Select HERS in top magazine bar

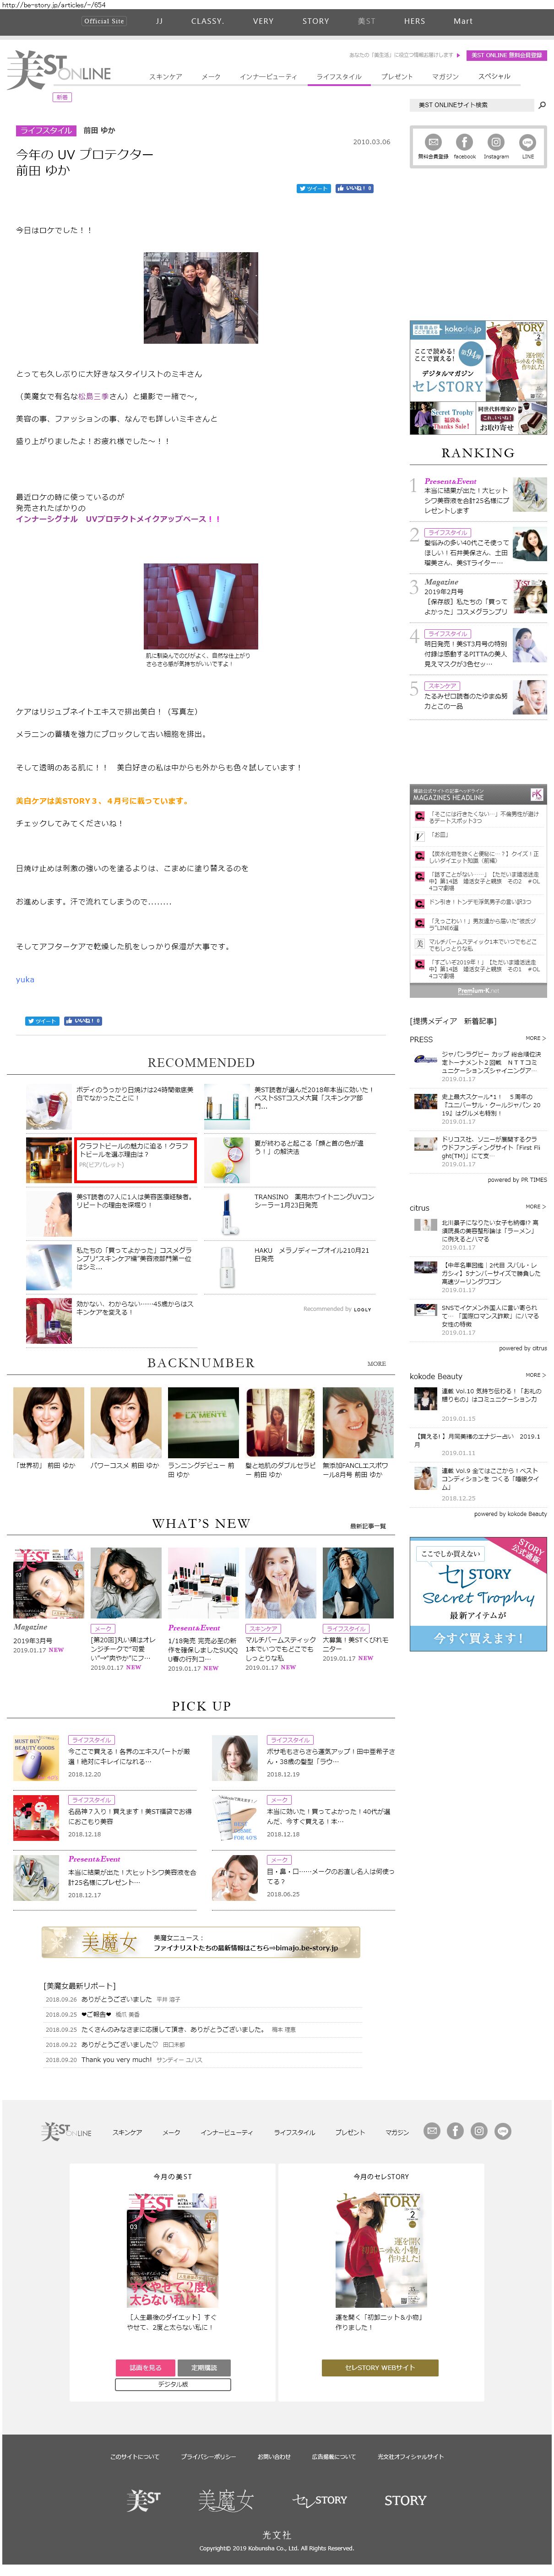pyautogui.click(x=415, y=21)
